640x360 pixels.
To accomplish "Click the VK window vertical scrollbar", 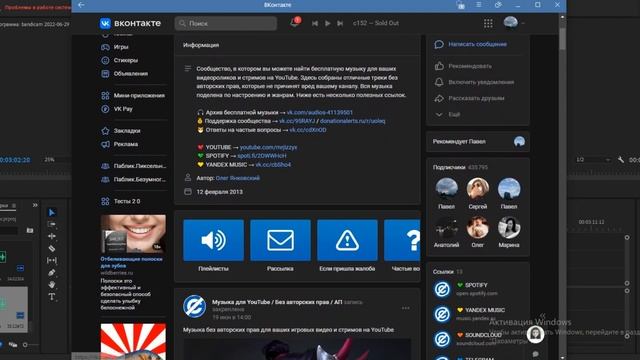I will pyautogui.click(x=562, y=39).
